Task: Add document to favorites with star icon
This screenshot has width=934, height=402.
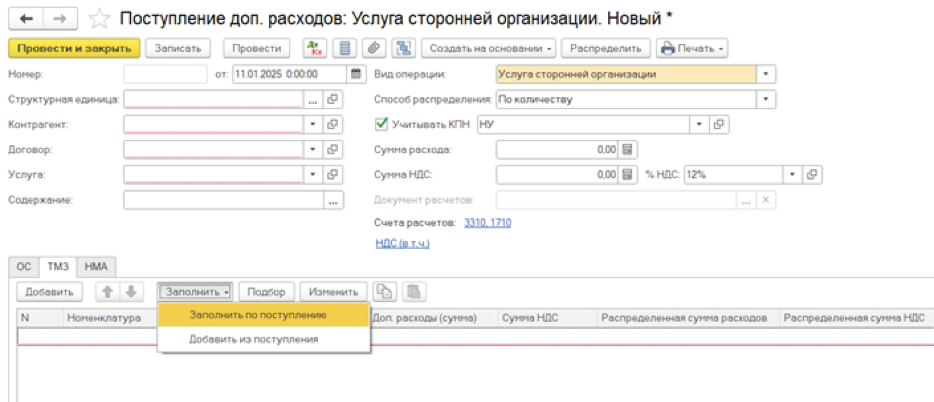Action: [99, 17]
